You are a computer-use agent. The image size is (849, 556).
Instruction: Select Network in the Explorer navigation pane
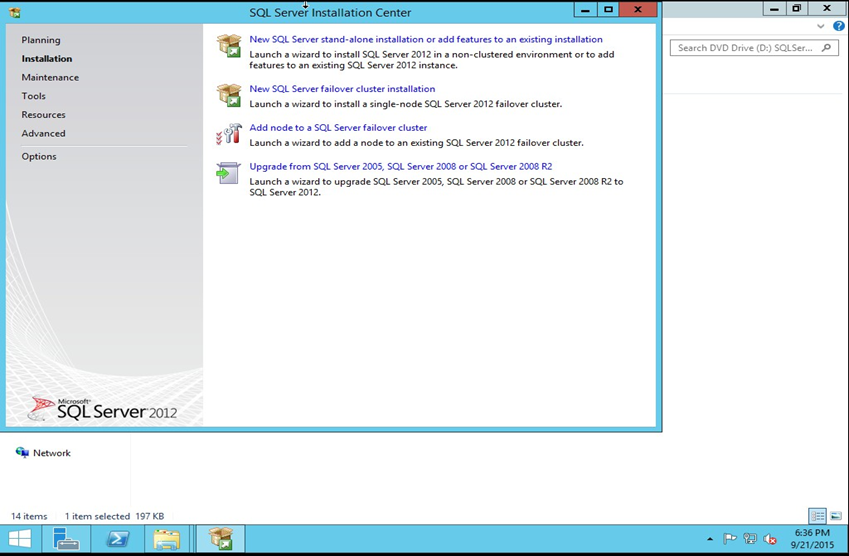[51, 453]
